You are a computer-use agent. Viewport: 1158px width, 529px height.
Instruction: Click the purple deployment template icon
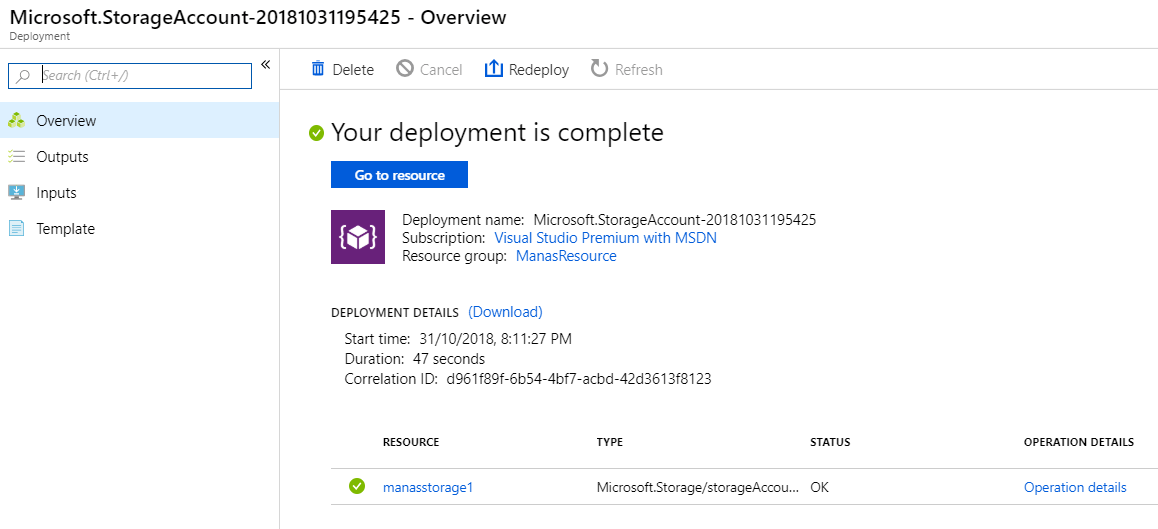(x=357, y=237)
